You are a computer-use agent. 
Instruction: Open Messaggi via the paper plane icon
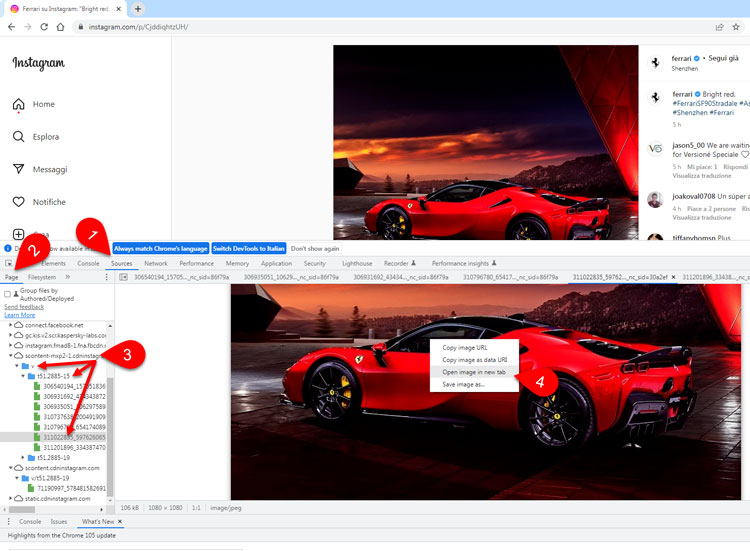pyautogui.click(x=18, y=169)
